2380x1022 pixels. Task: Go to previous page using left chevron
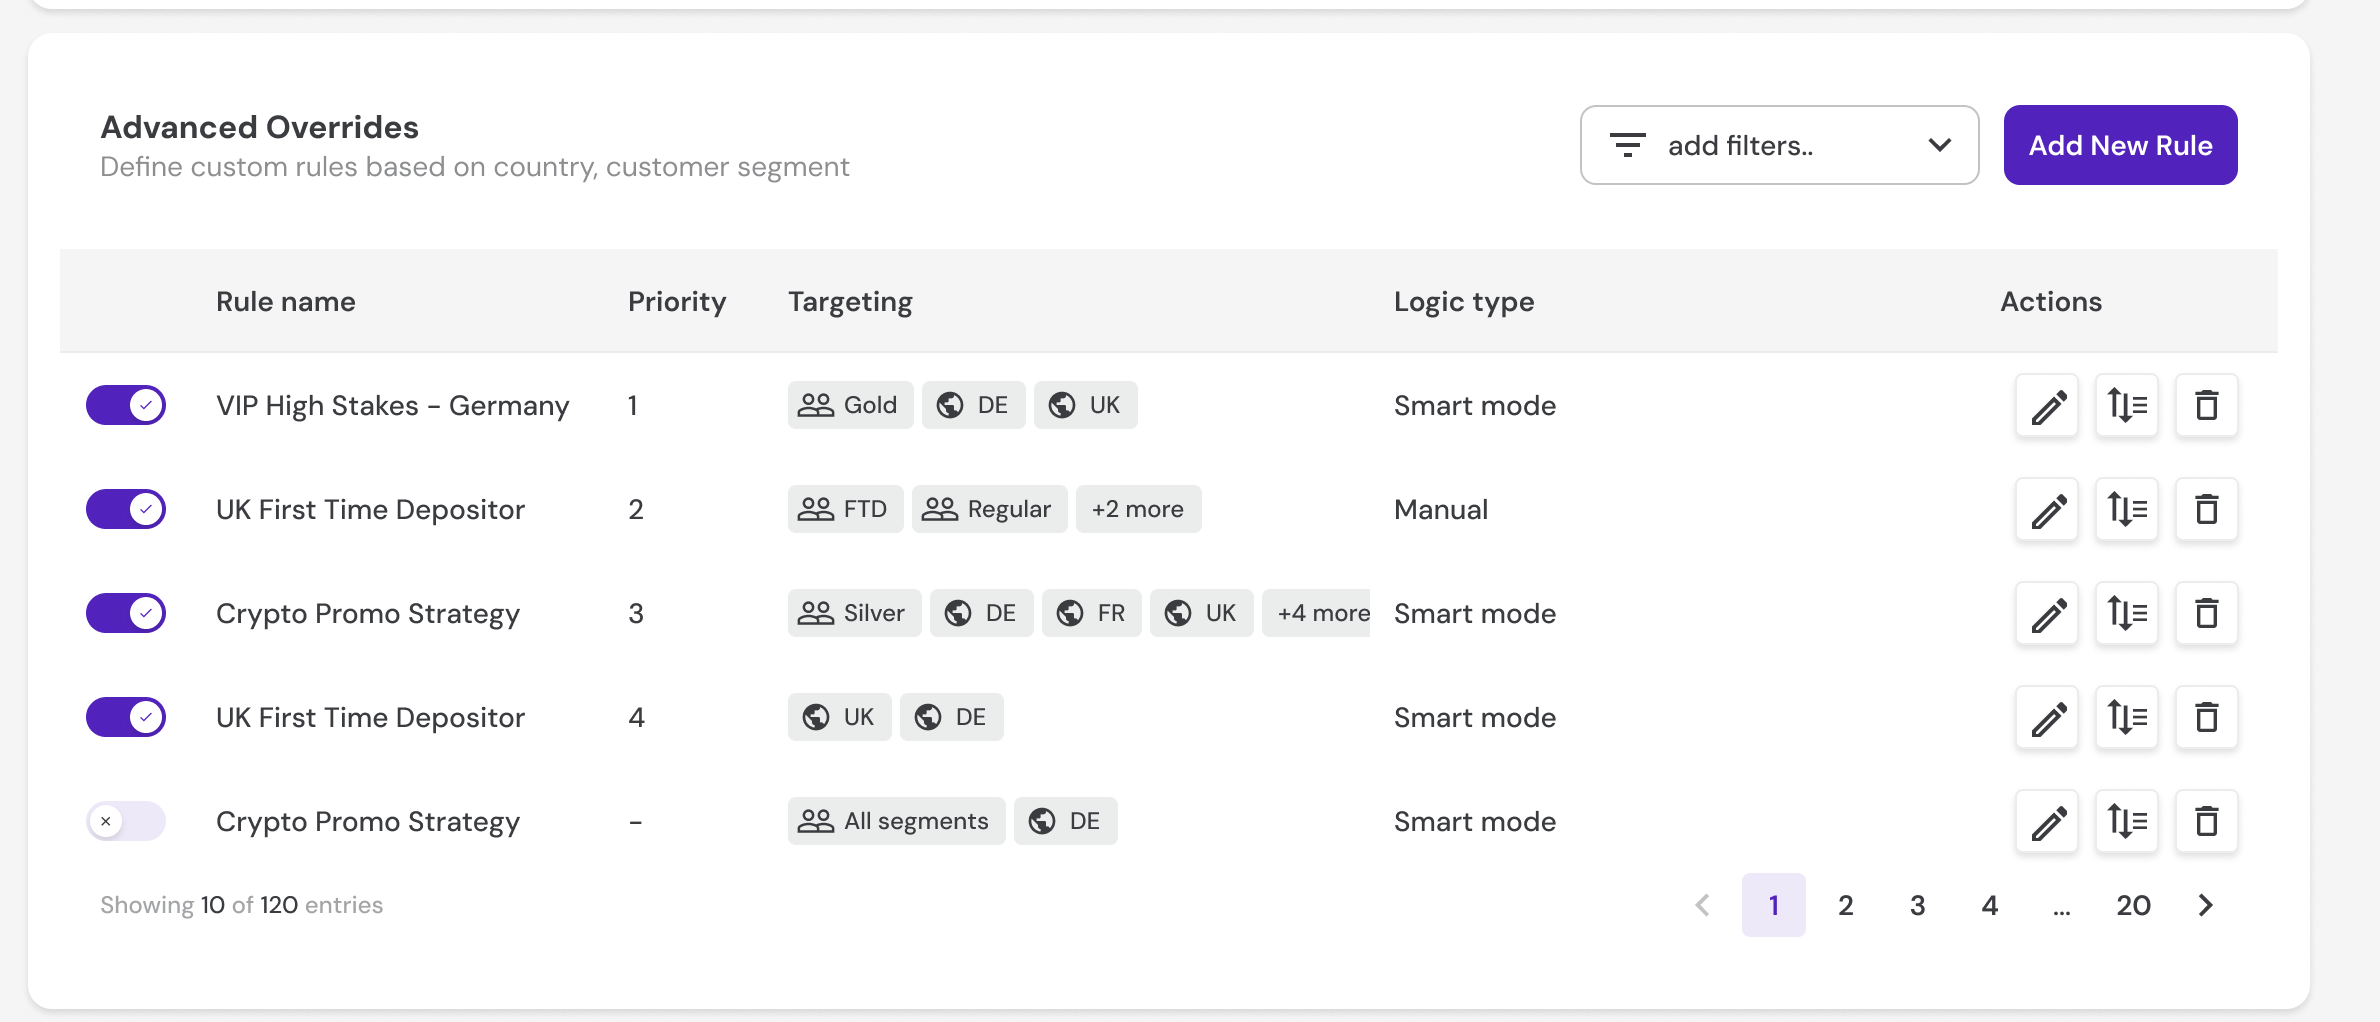[1702, 905]
